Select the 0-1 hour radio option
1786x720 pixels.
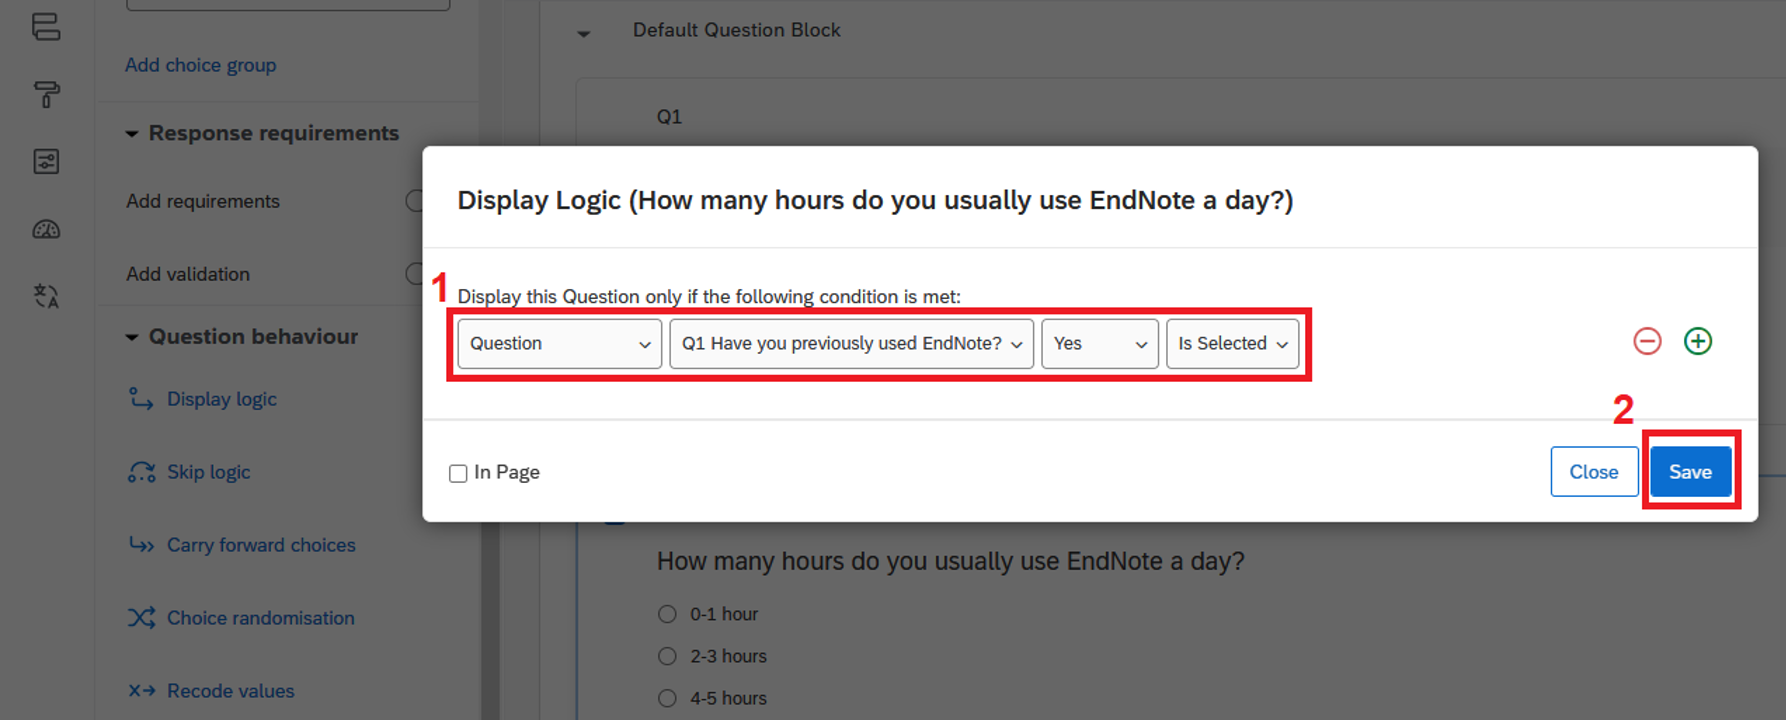point(667,614)
